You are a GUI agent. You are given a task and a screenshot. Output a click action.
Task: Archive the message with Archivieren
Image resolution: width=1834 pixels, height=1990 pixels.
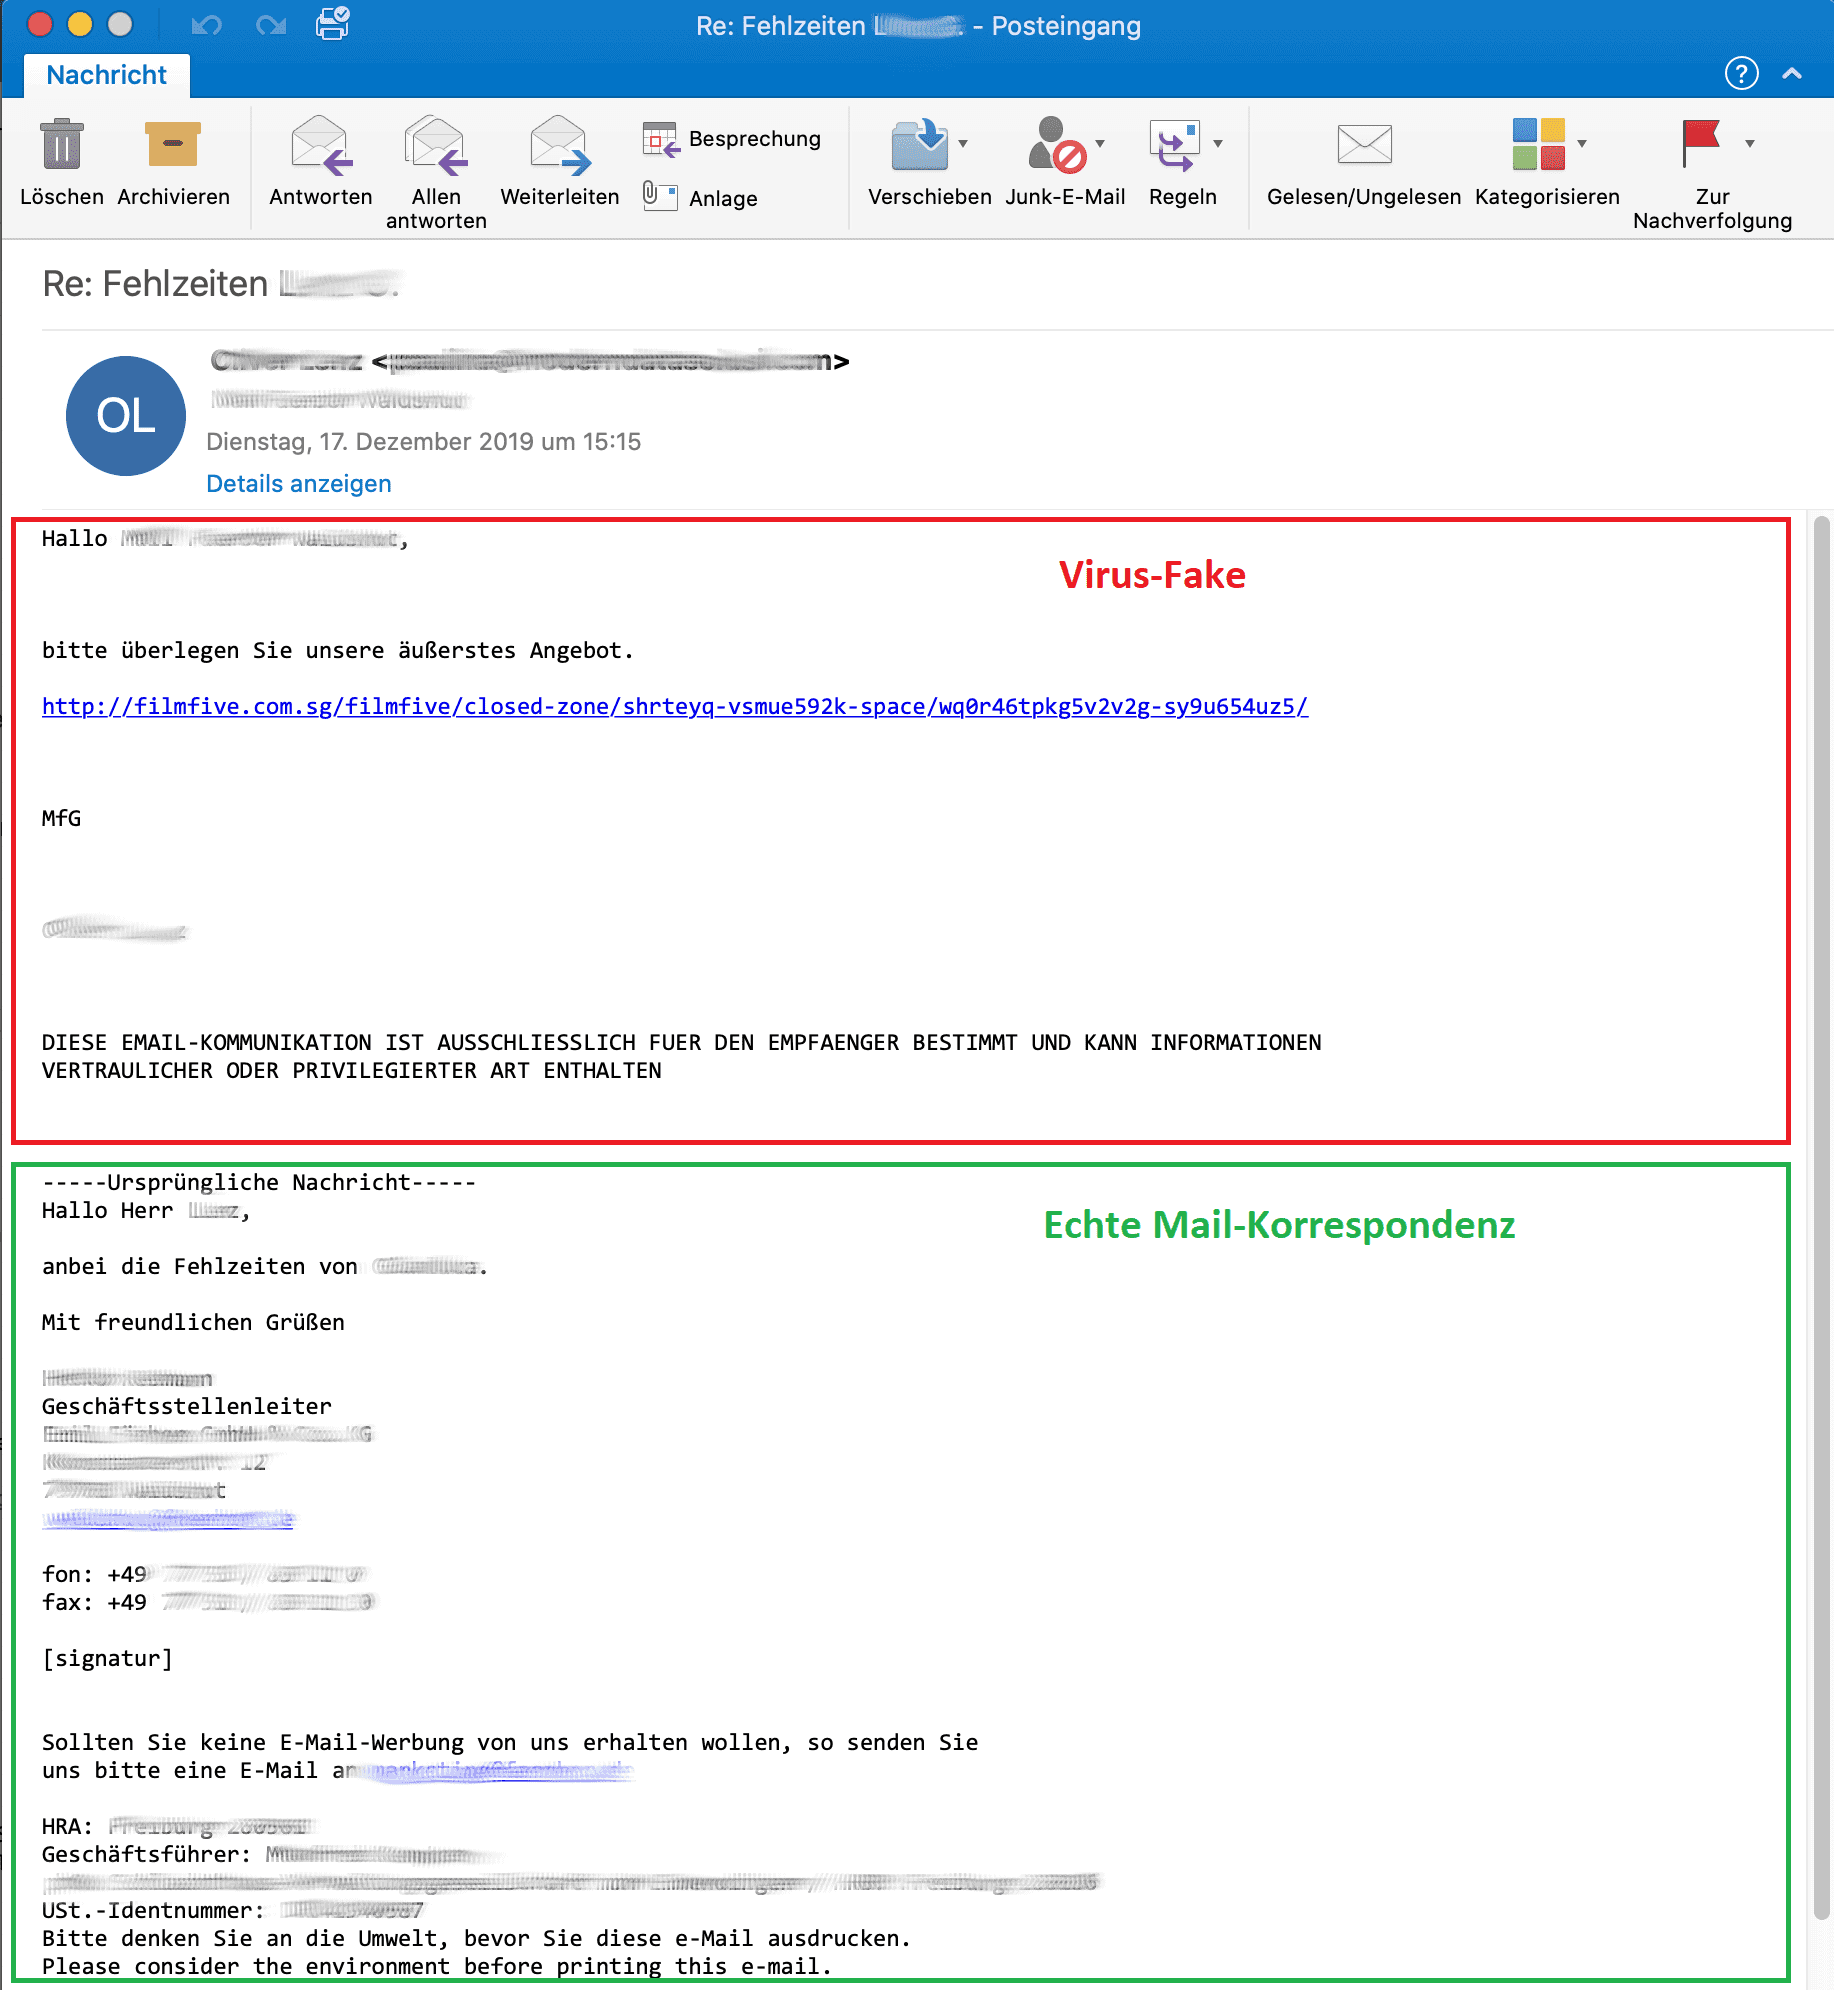pyautogui.click(x=173, y=145)
